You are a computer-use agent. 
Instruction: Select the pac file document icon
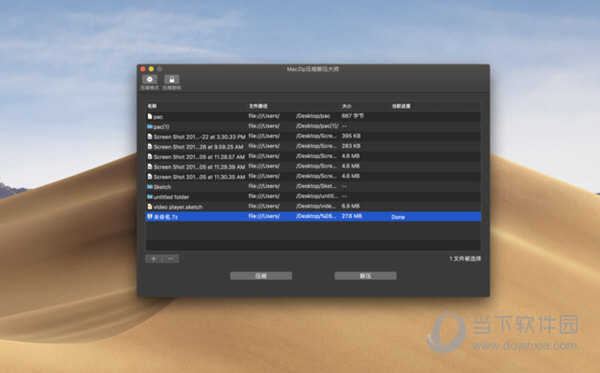pyautogui.click(x=150, y=116)
